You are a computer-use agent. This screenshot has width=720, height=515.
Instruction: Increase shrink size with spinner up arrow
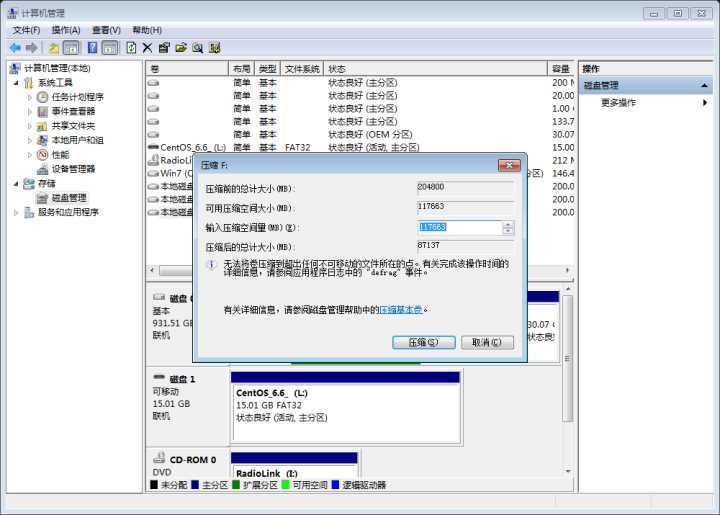point(508,224)
